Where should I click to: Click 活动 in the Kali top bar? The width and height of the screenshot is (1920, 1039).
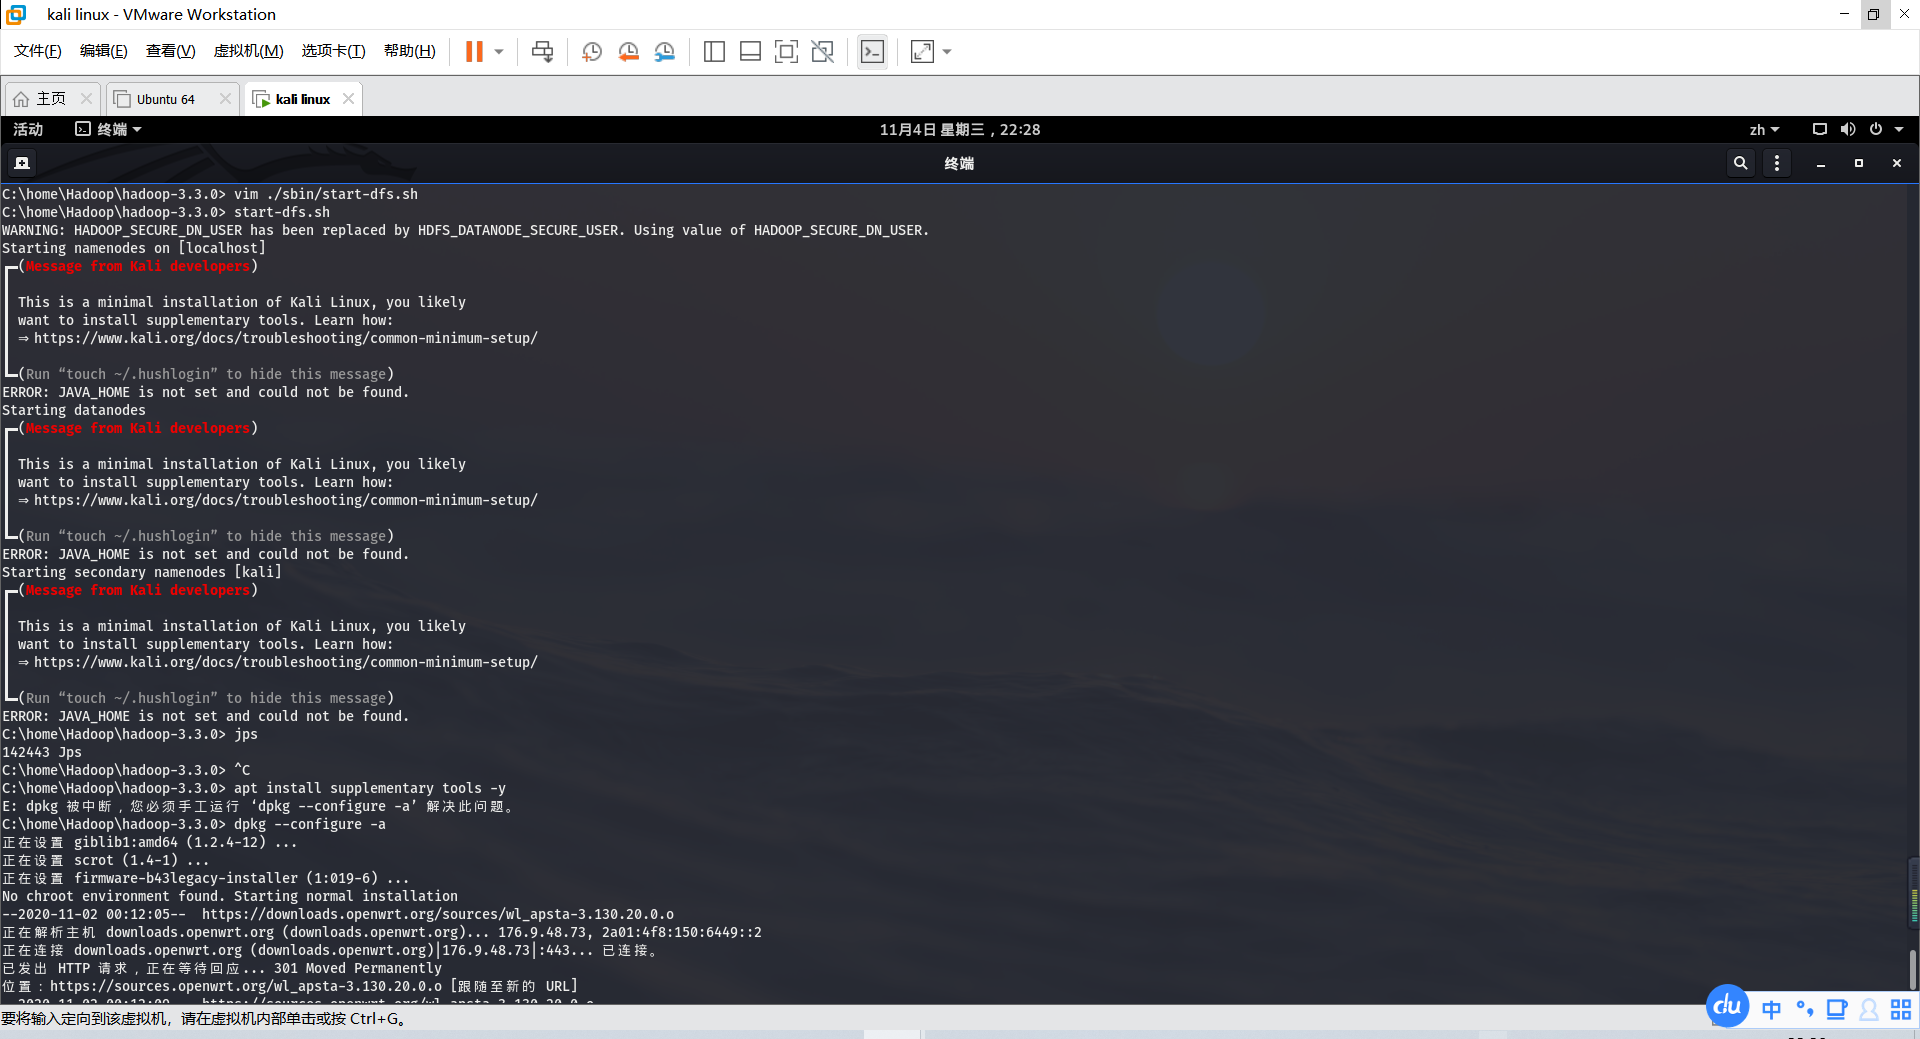click(x=28, y=129)
